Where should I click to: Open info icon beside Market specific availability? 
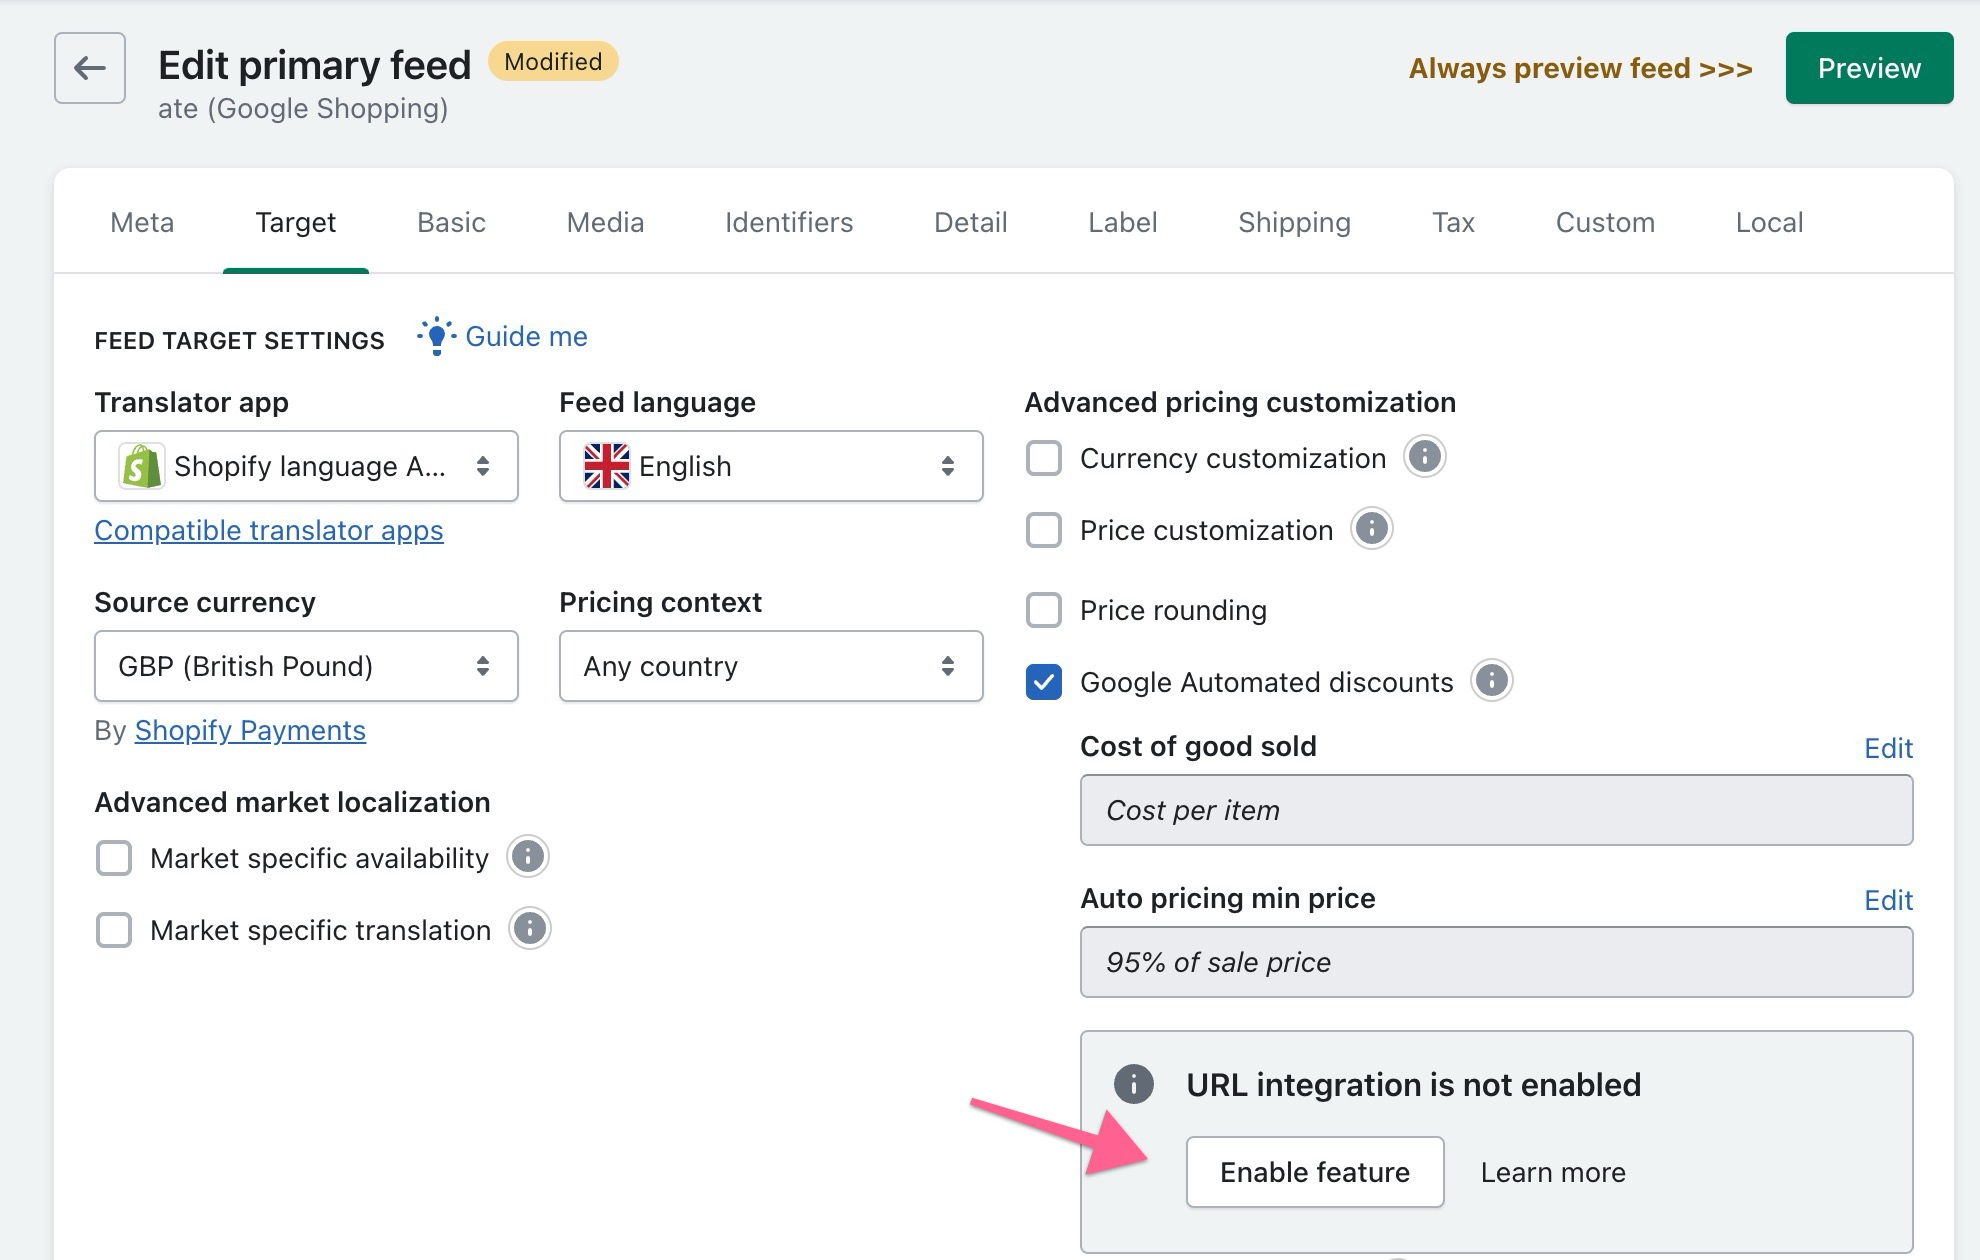(528, 857)
